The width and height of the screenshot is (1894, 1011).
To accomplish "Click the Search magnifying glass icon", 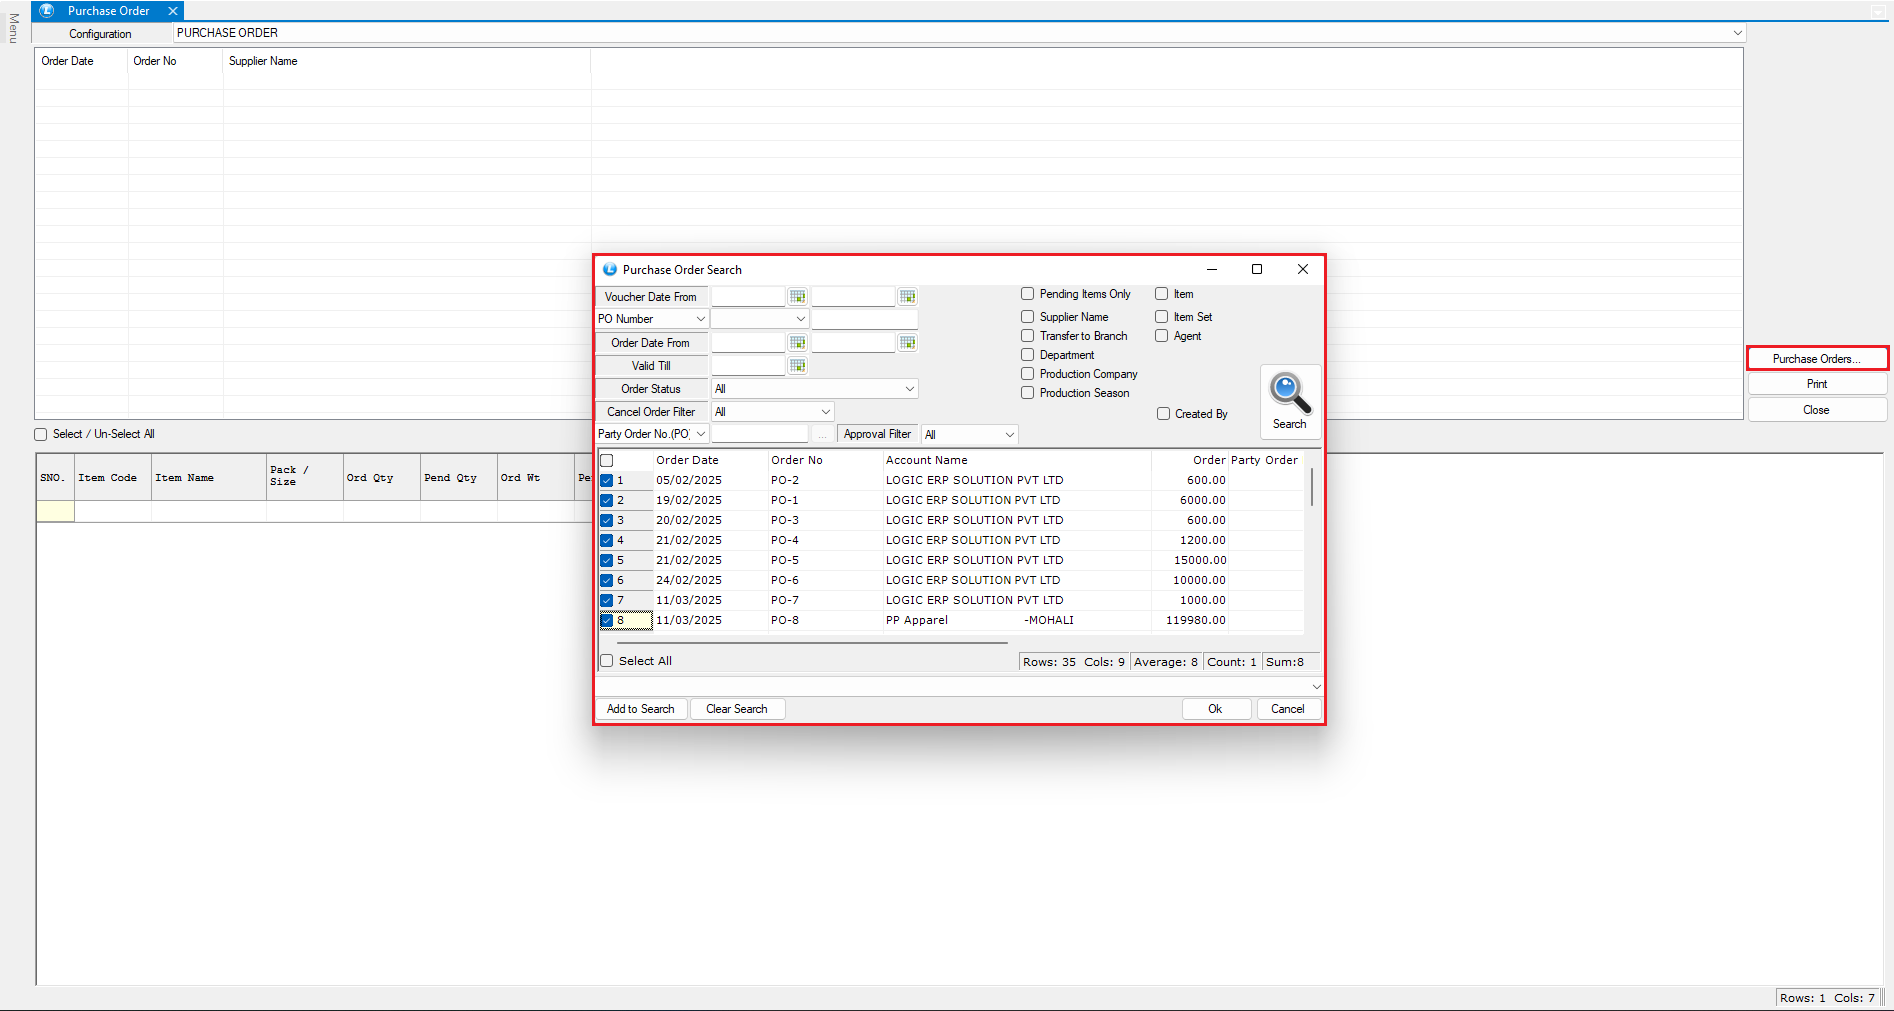I will pyautogui.click(x=1289, y=393).
